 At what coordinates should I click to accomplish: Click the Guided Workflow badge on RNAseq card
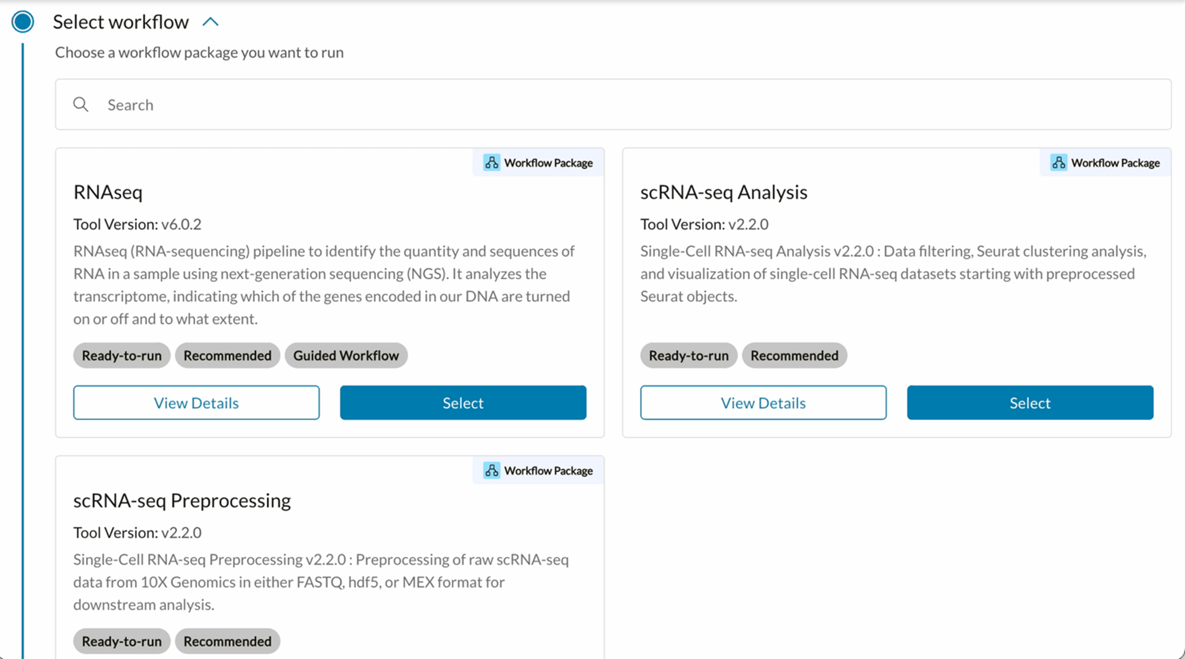(346, 355)
